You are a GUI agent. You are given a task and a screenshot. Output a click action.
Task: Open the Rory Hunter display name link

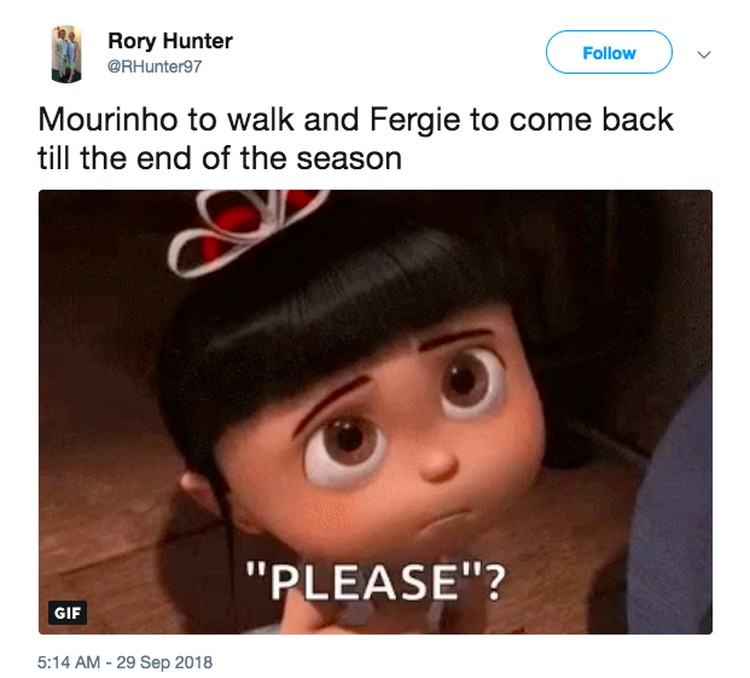click(170, 41)
